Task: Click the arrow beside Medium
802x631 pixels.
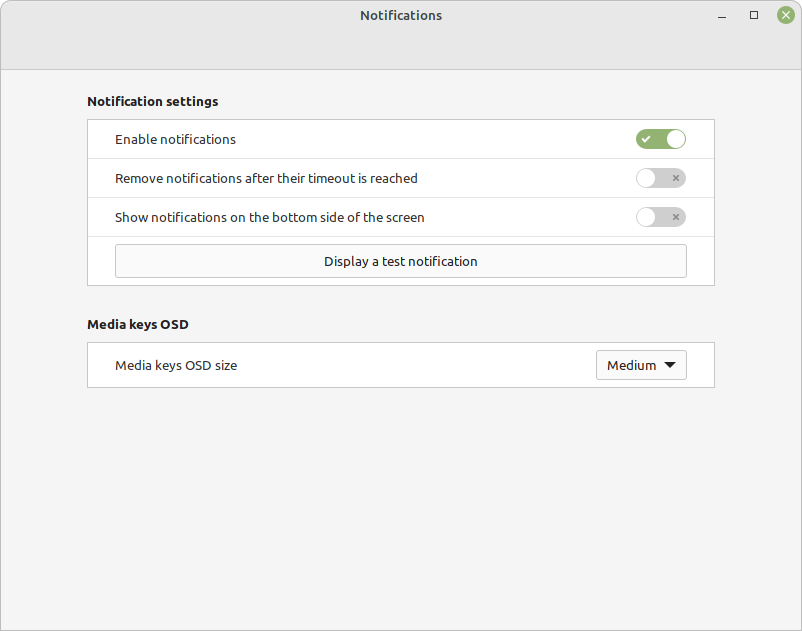Action: (670, 365)
